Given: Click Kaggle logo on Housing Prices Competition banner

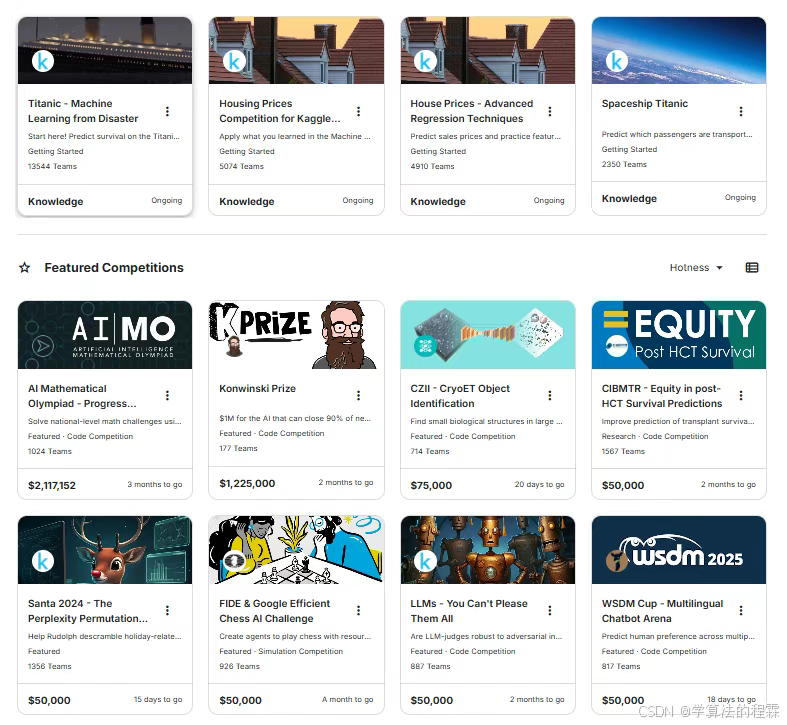Looking at the screenshot, I should pos(234,62).
